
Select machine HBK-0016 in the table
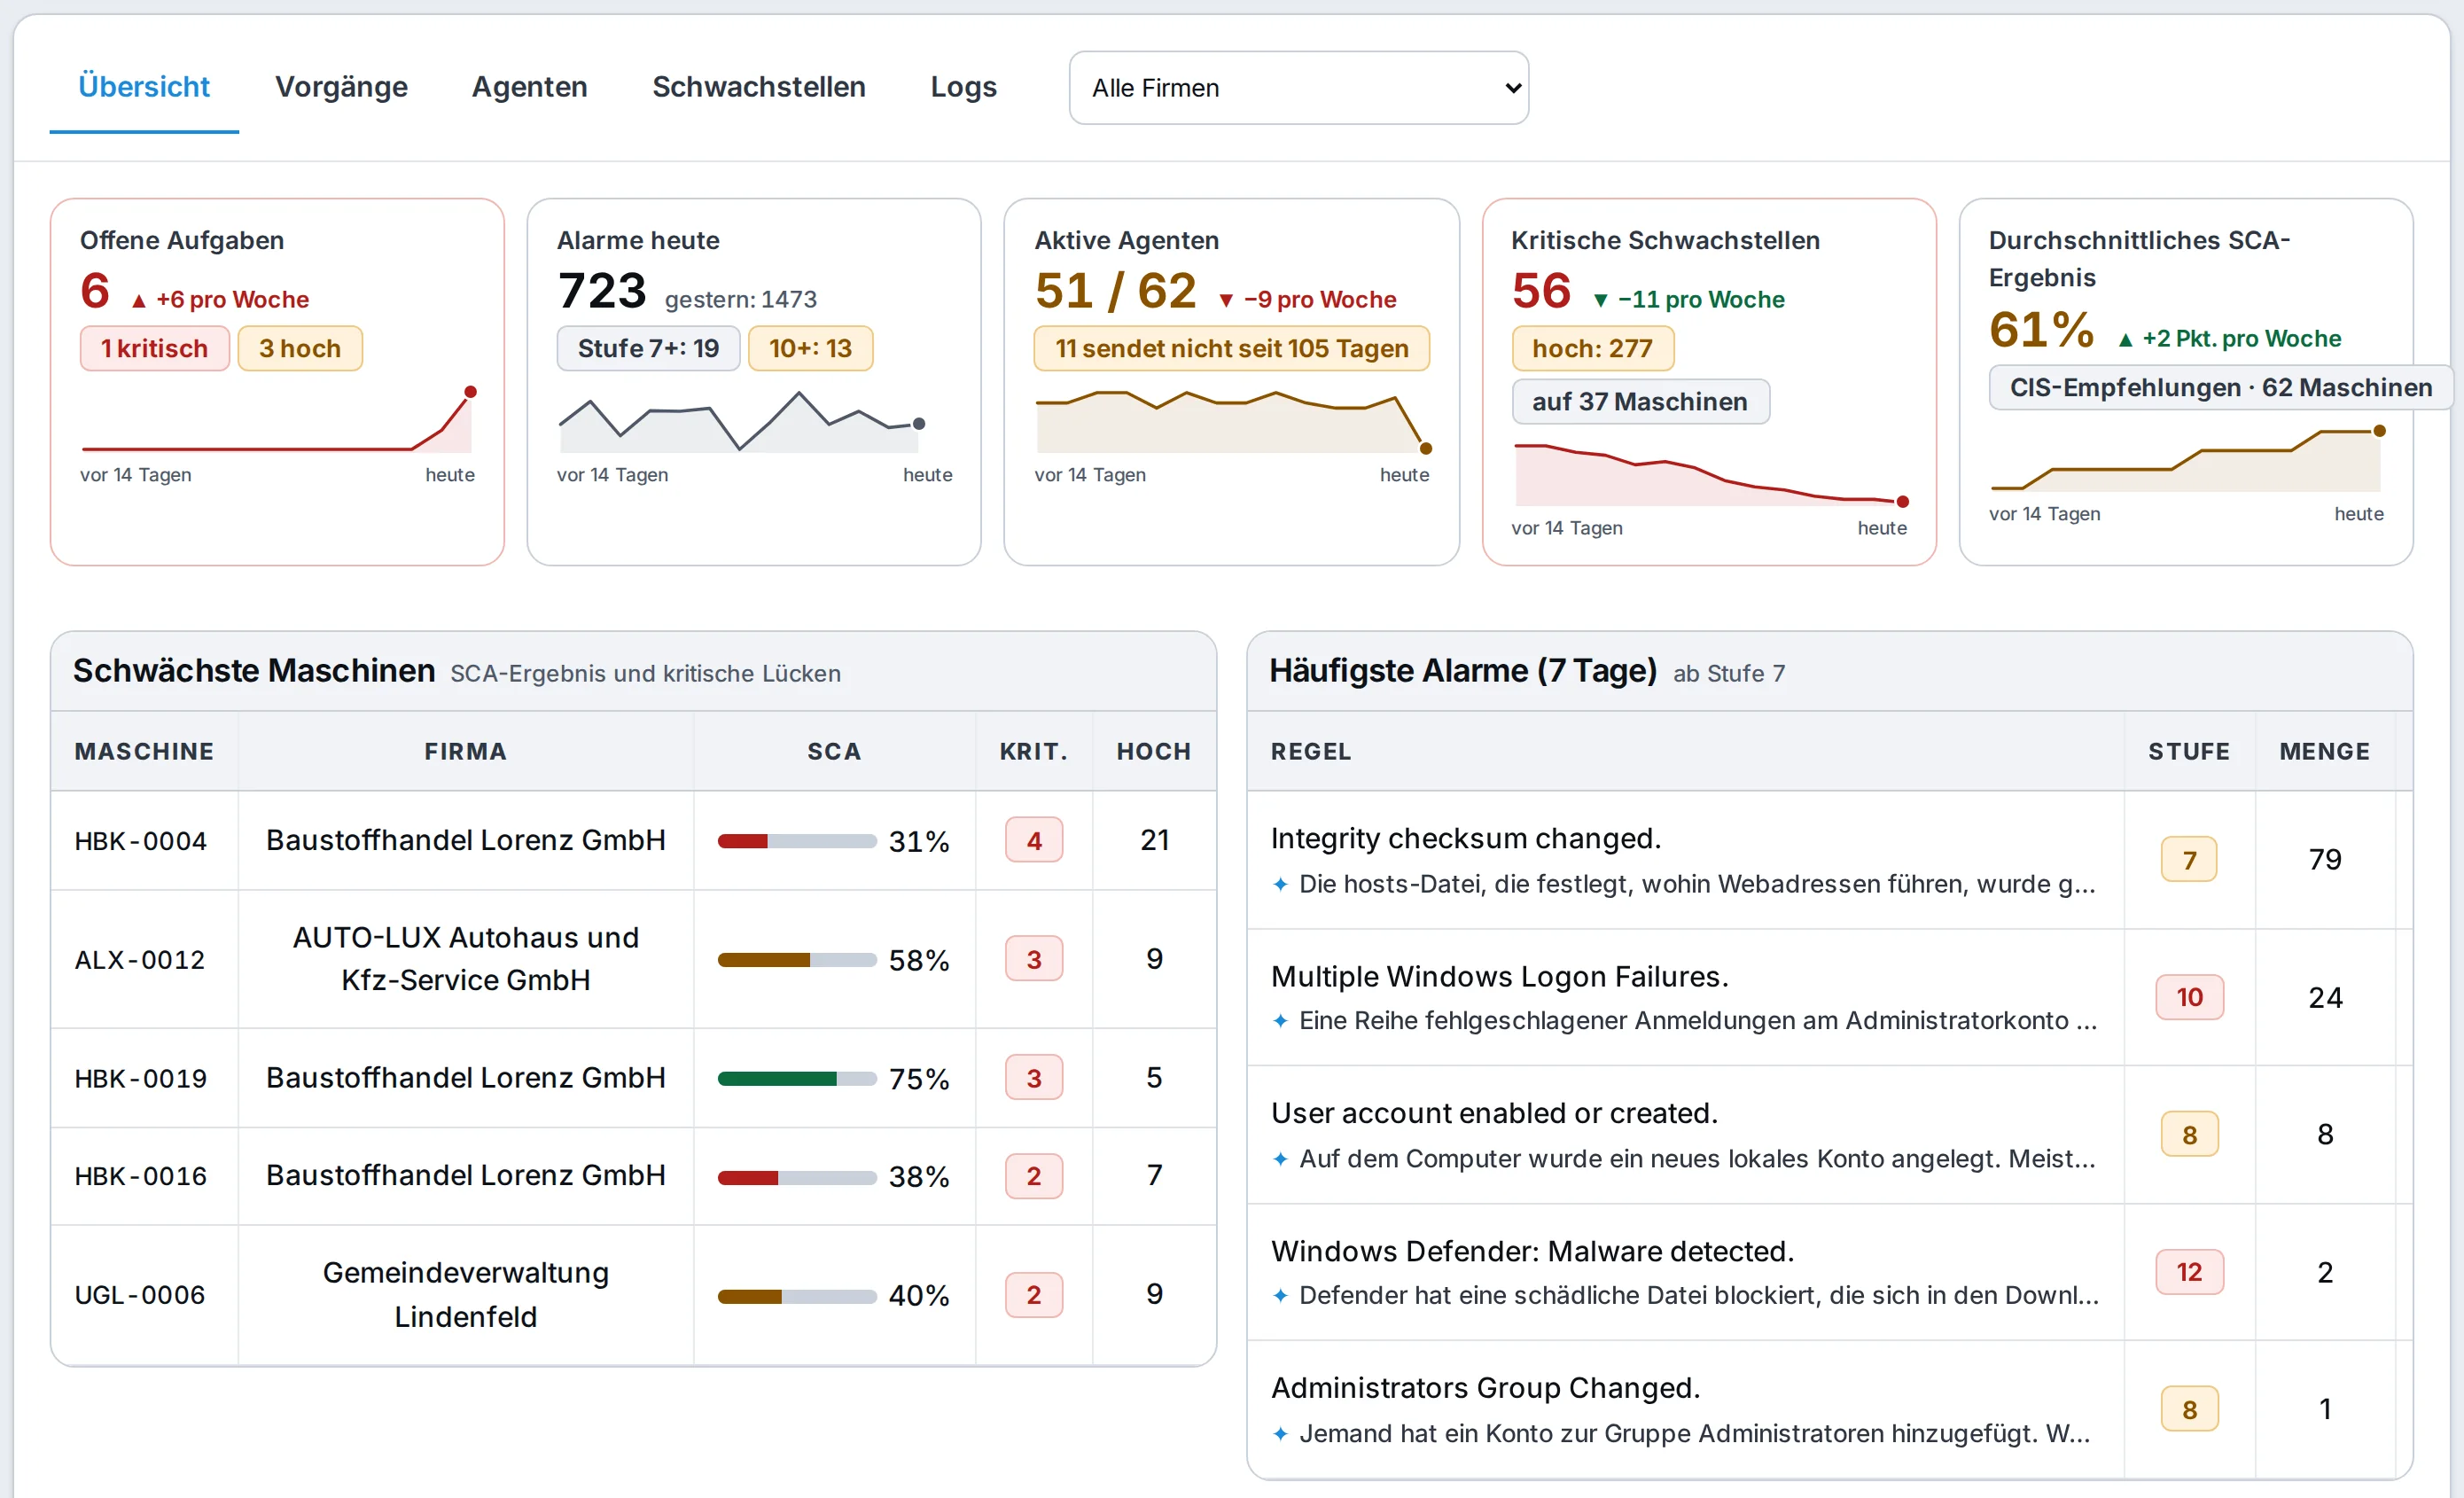point(141,1177)
